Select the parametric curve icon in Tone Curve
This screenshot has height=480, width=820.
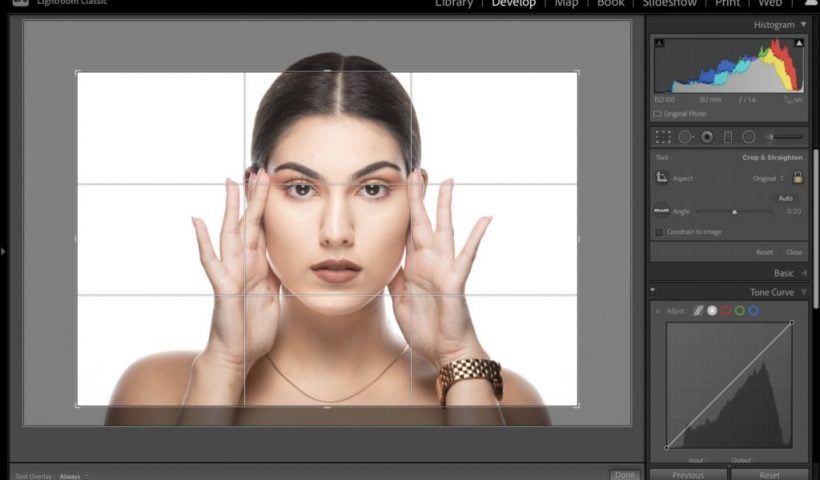click(698, 311)
